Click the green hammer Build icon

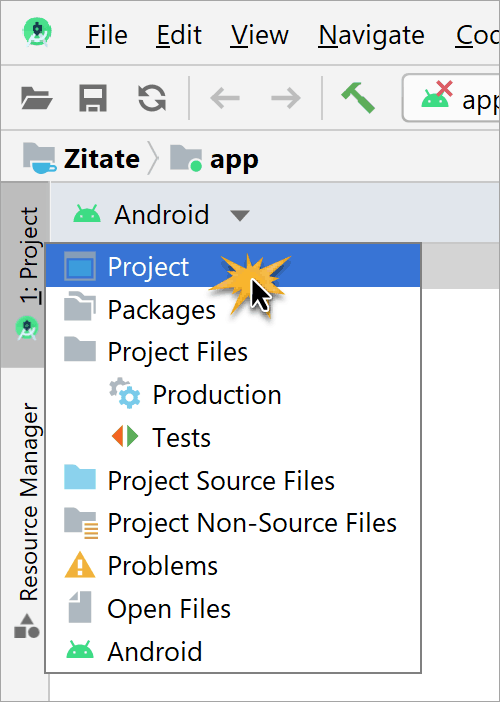pyautogui.click(x=358, y=97)
